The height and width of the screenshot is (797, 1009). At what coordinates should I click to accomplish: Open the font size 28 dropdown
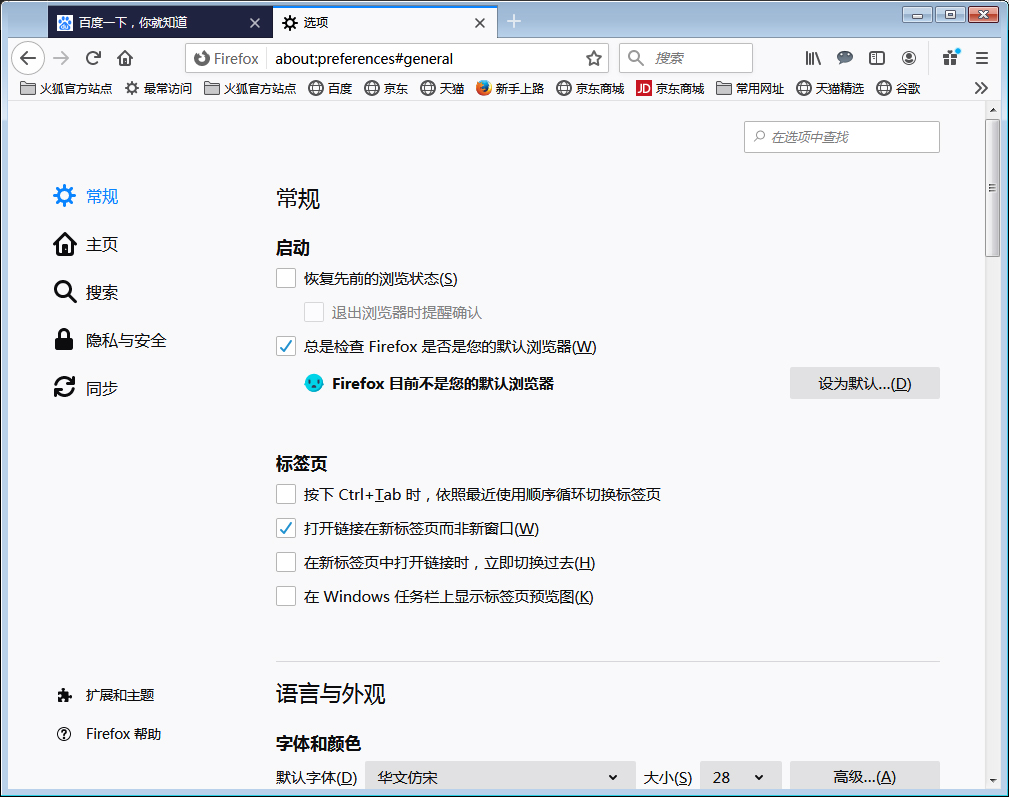coord(740,776)
